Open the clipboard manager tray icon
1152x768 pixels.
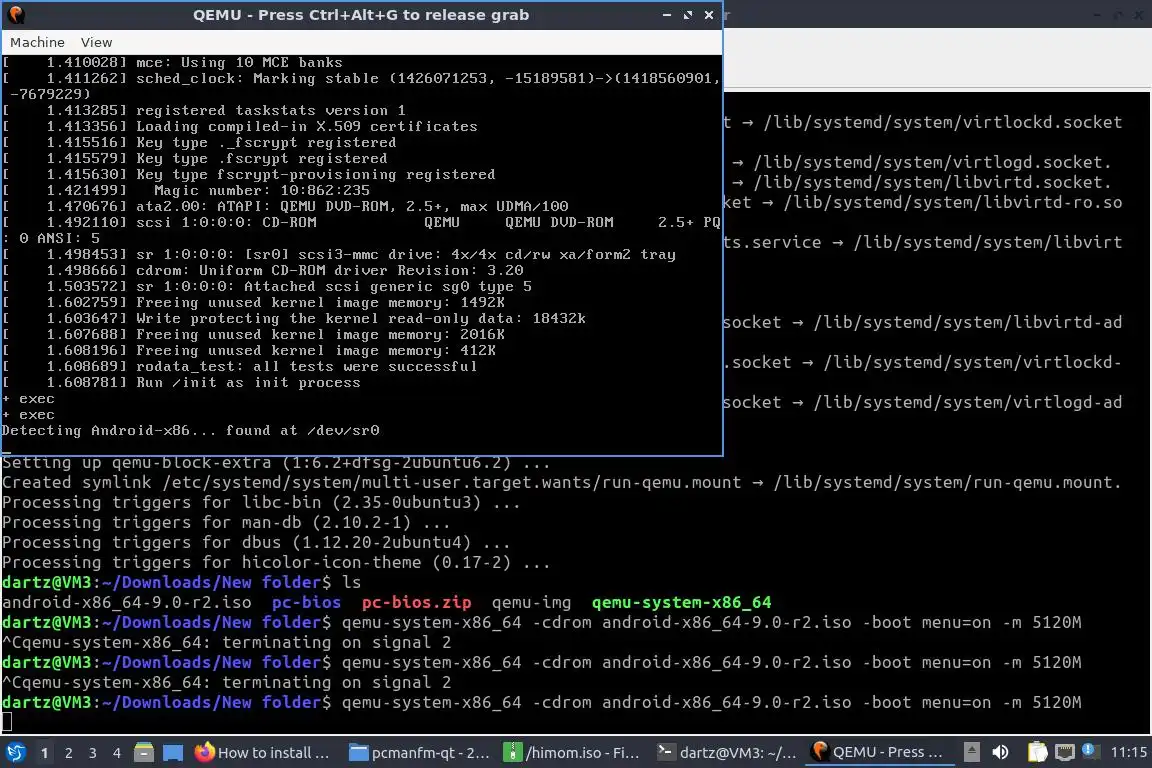[x=1037, y=753]
